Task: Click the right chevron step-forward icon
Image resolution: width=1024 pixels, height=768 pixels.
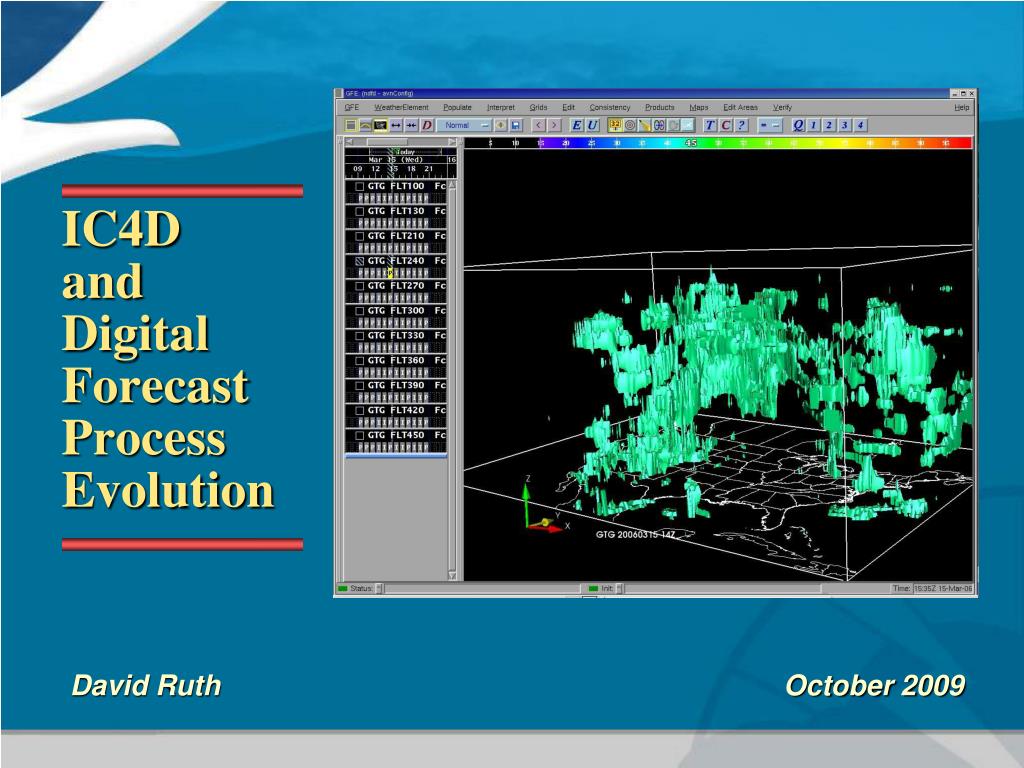Action: pos(554,125)
